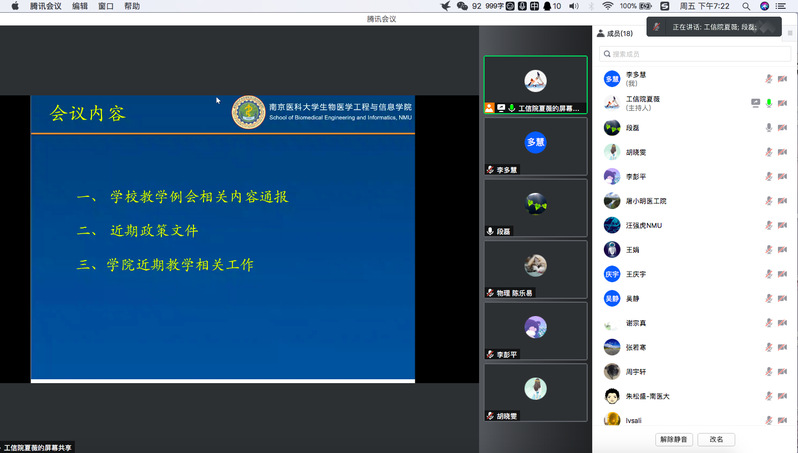Viewport: 798px width, 453px height.
Task: Click the 成员(18) people icon in panel header
Action: [600, 33]
